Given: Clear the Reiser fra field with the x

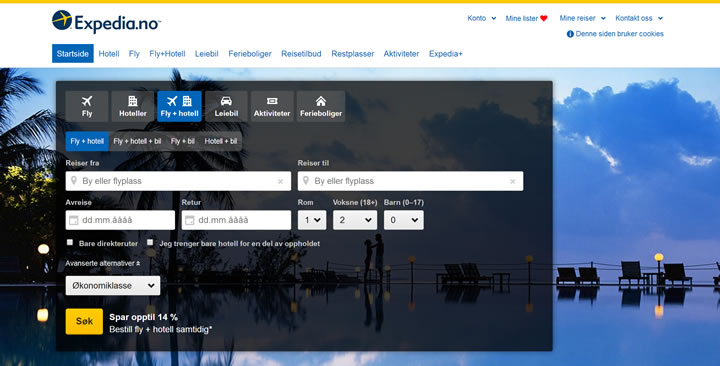Looking at the screenshot, I should (x=281, y=181).
